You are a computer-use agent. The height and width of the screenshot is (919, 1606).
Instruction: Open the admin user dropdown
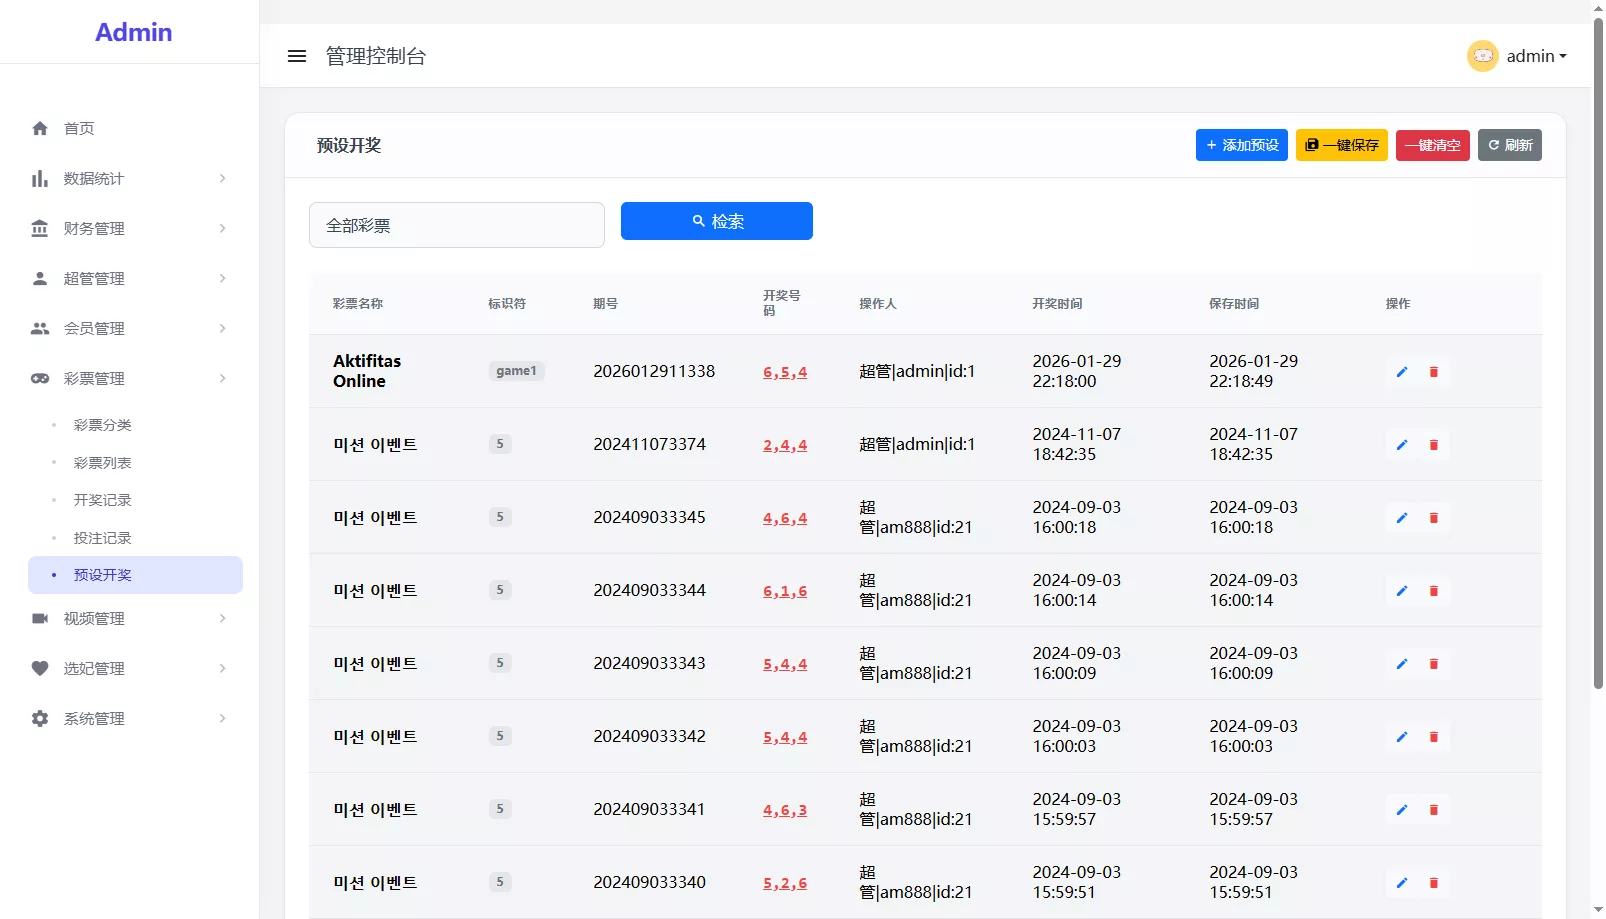[x=1536, y=56]
